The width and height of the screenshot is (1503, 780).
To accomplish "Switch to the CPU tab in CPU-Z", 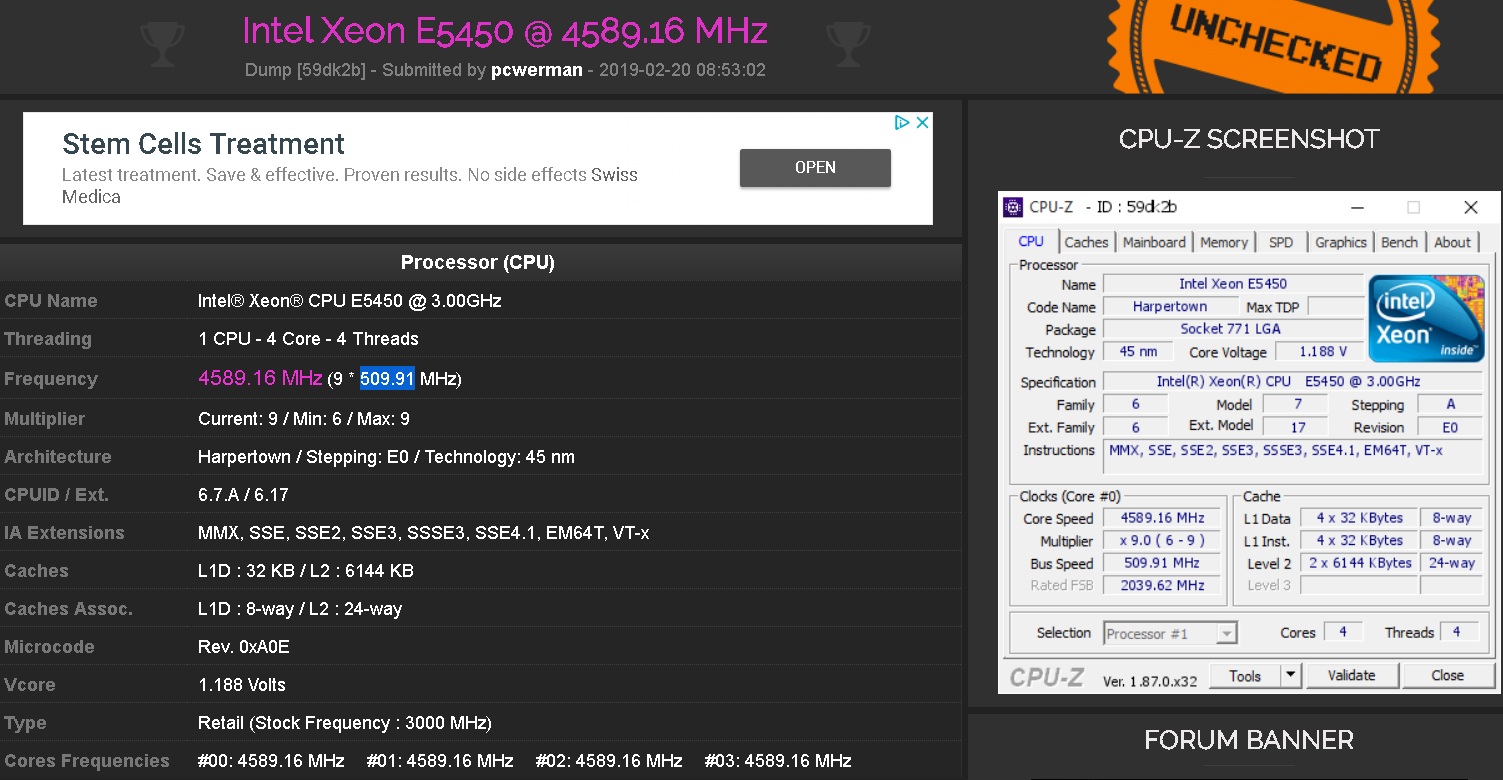I will pyautogui.click(x=1031, y=242).
